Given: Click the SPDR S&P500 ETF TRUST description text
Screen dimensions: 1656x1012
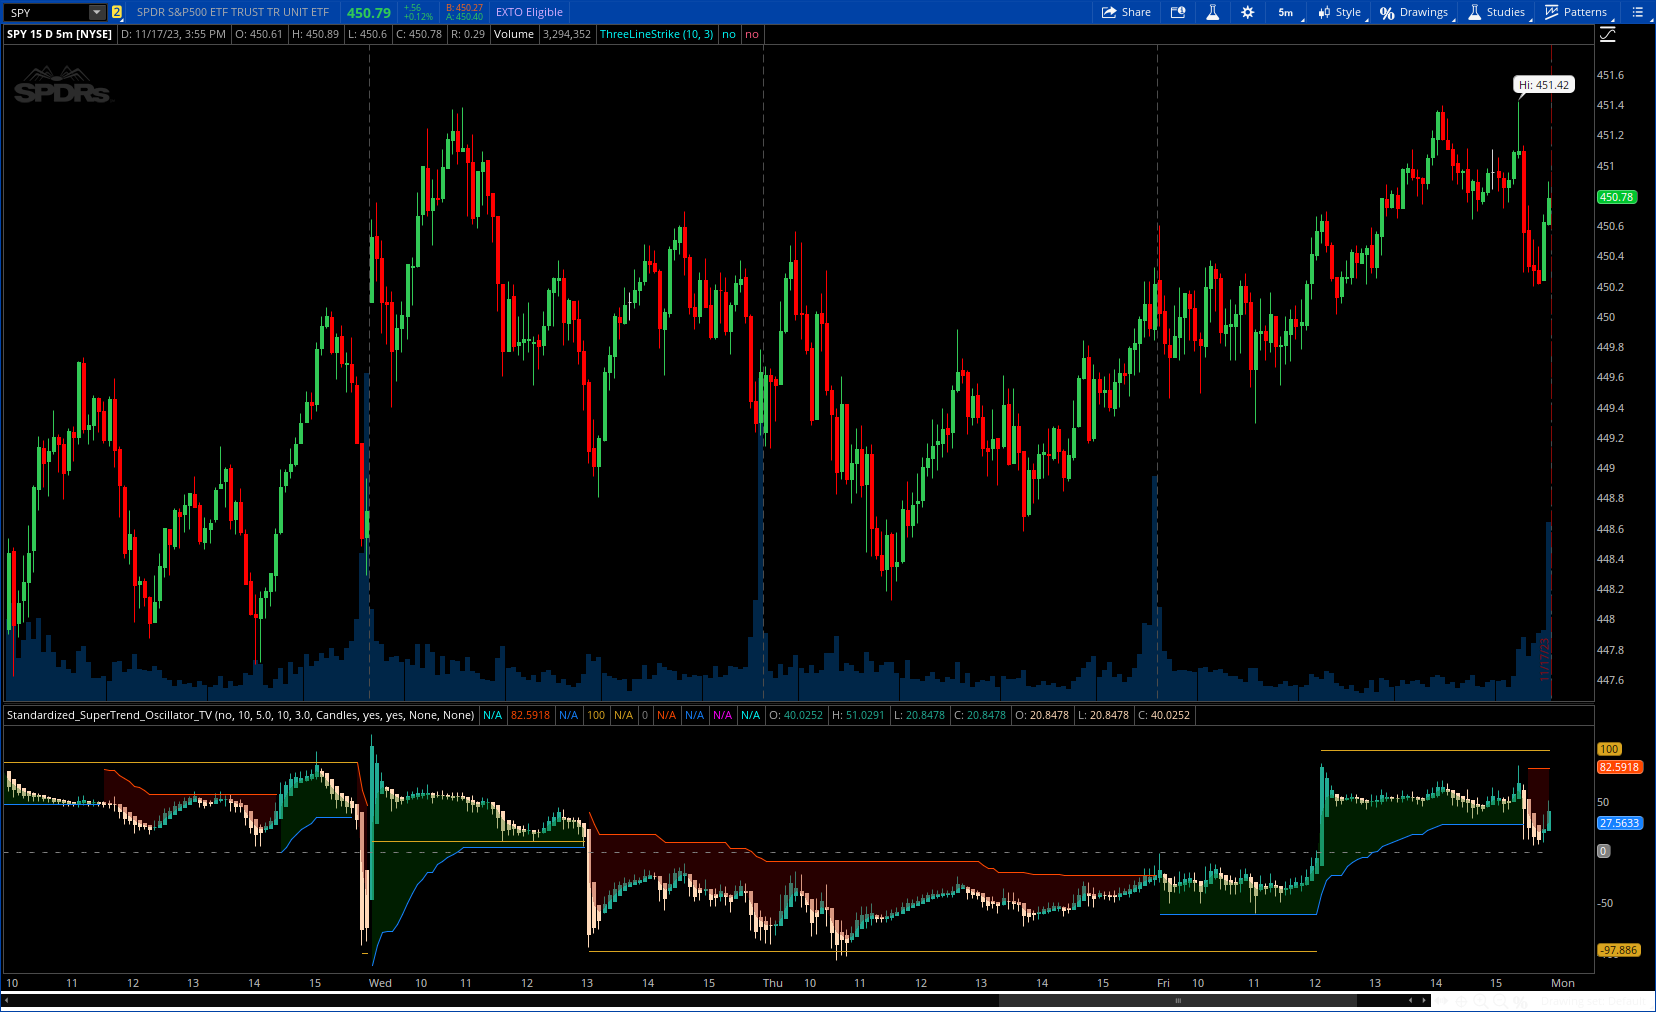Looking at the screenshot, I should coord(232,12).
